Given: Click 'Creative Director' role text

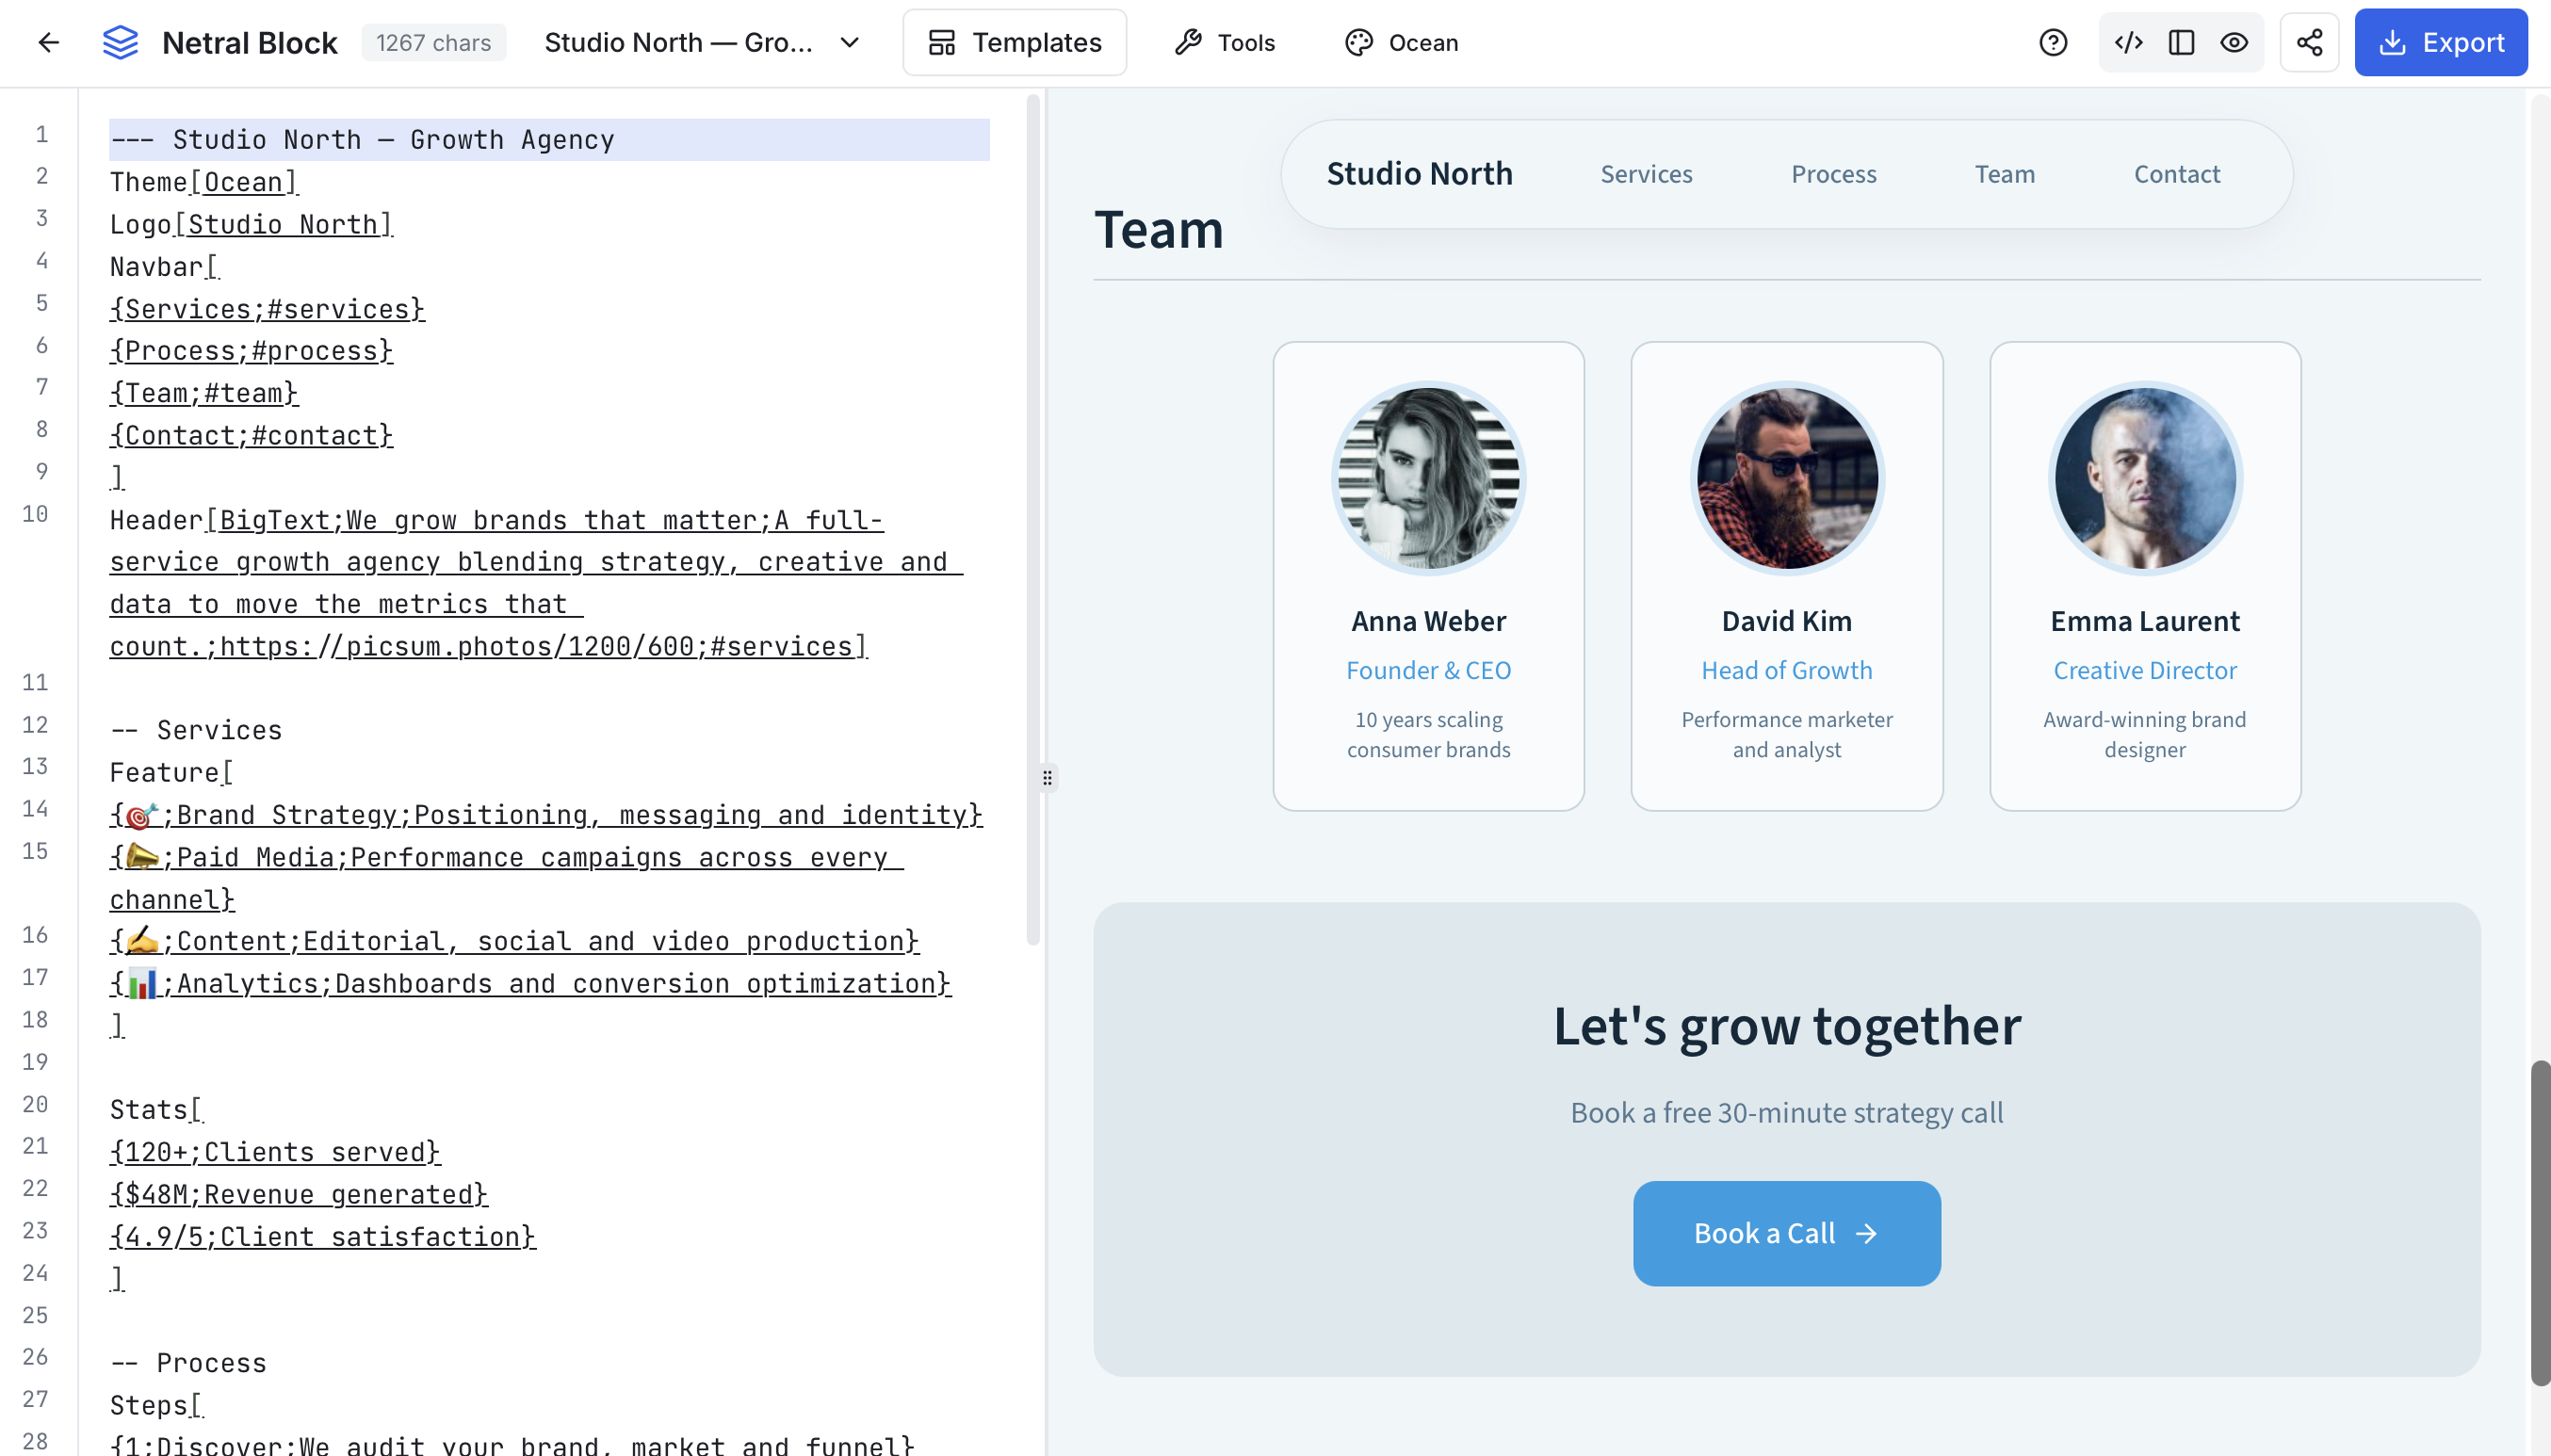Looking at the screenshot, I should (x=2144, y=670).
